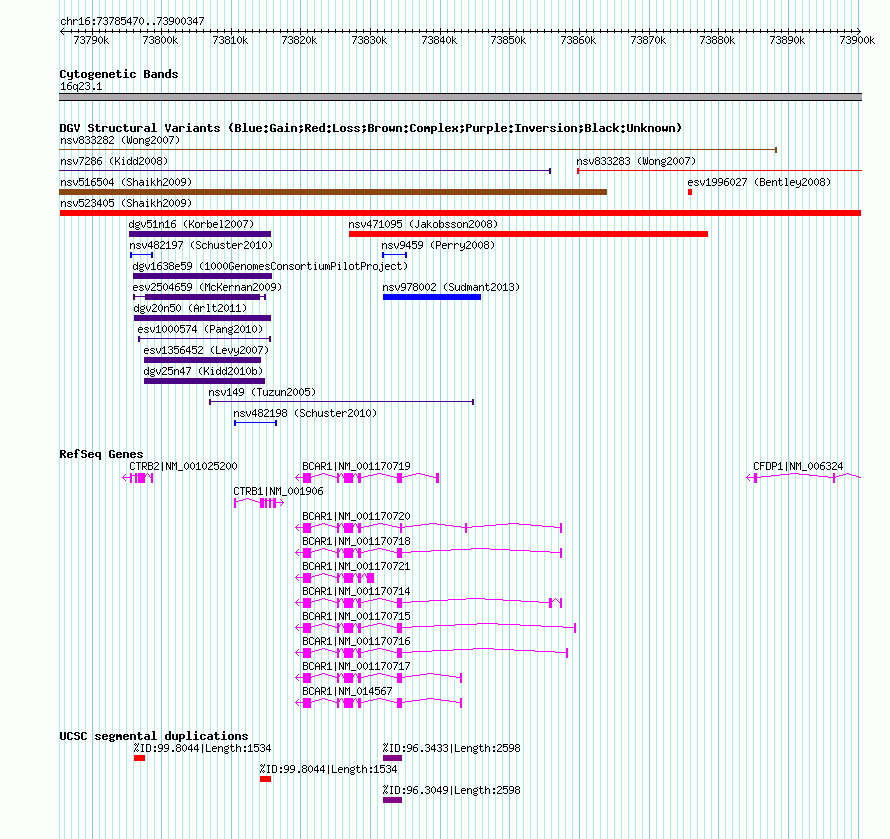The width and height of the screenshot is (890, 839).
Task: Click the chr16:73785470..73900347 coordinate label
Action: [132, 21]
